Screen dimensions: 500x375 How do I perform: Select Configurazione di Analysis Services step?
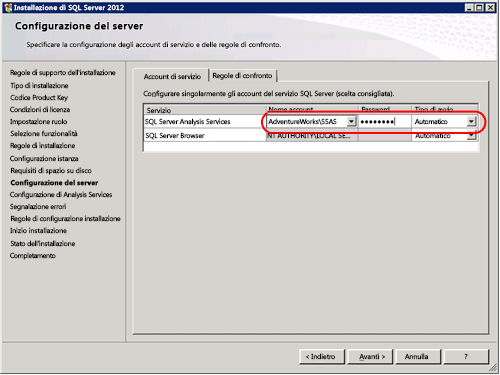[x=61, y=195]
